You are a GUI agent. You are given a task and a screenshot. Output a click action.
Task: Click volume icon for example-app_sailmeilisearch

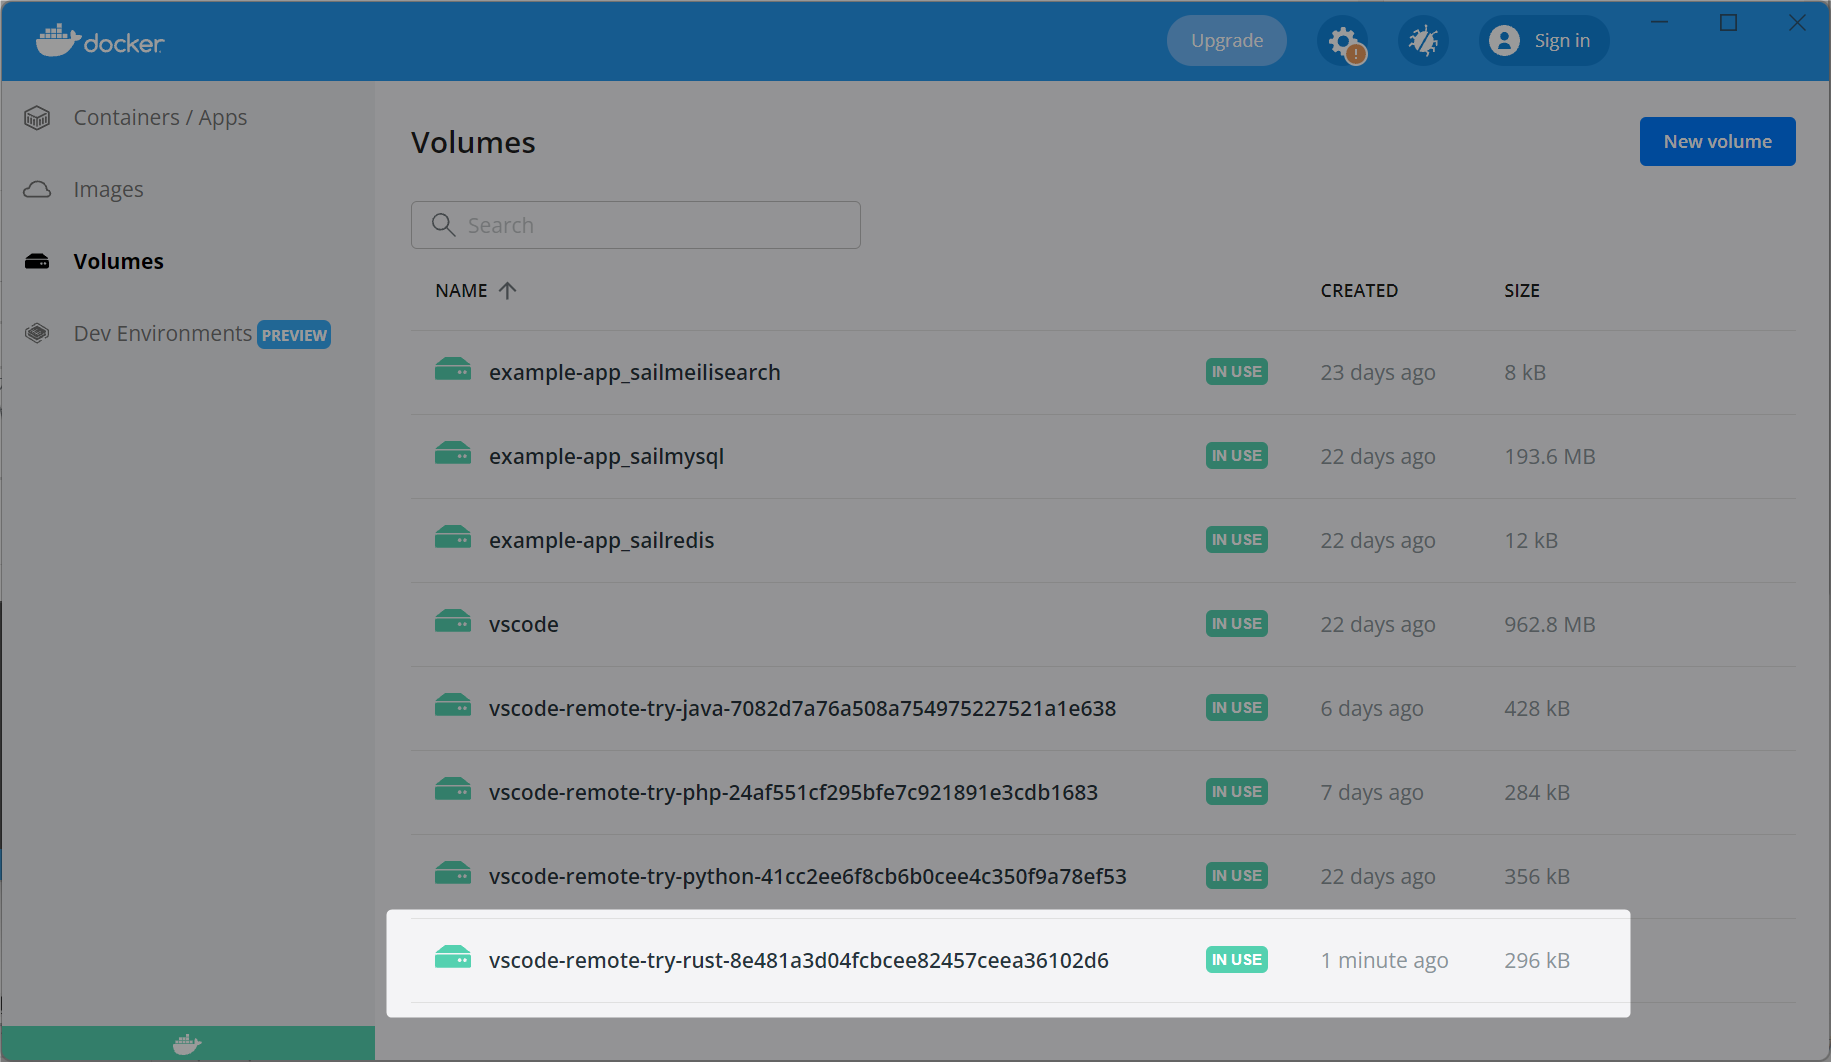453,370
